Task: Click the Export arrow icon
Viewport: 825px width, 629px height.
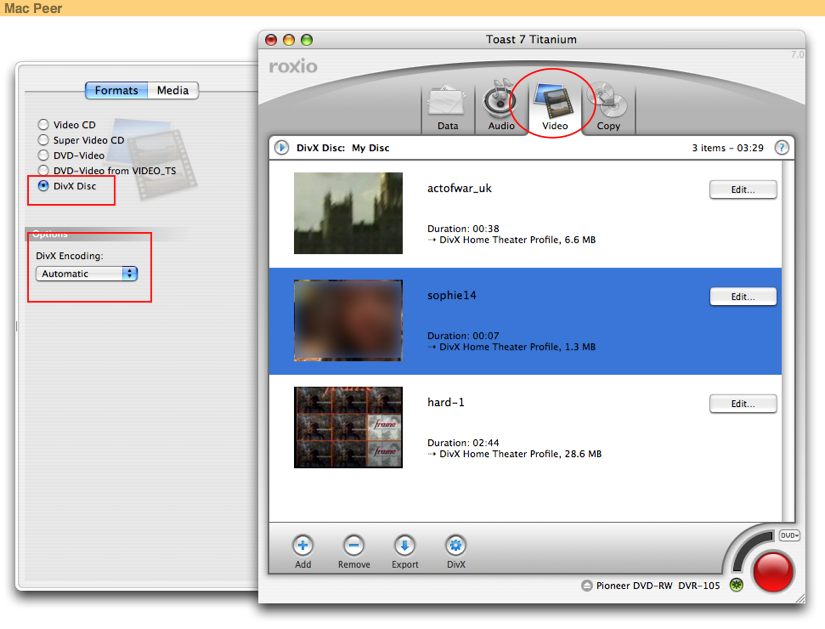Action: [x=405, y=546]
